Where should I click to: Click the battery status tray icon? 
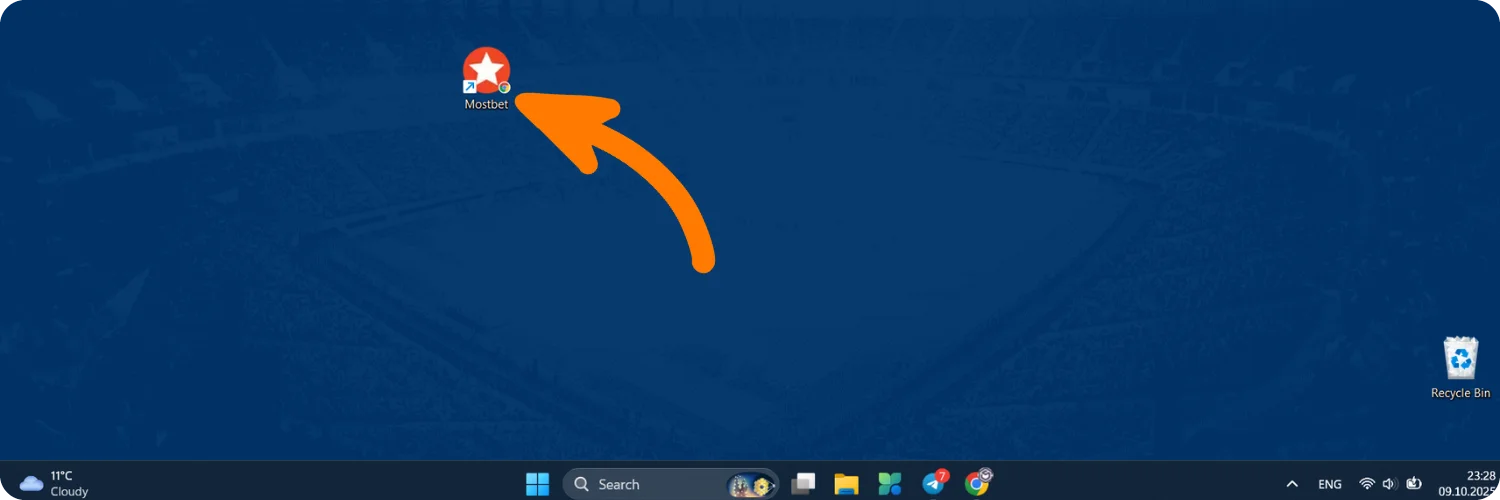coord(1414,484)
